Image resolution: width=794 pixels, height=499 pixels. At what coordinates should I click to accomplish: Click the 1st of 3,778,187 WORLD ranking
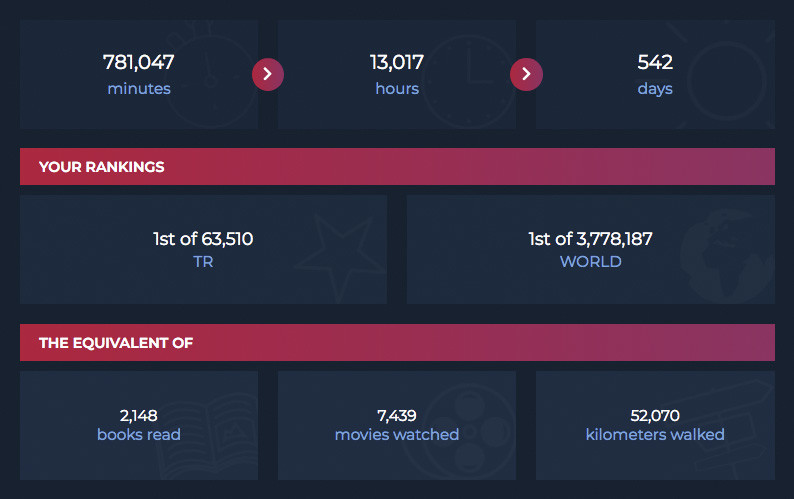point(590,250)
